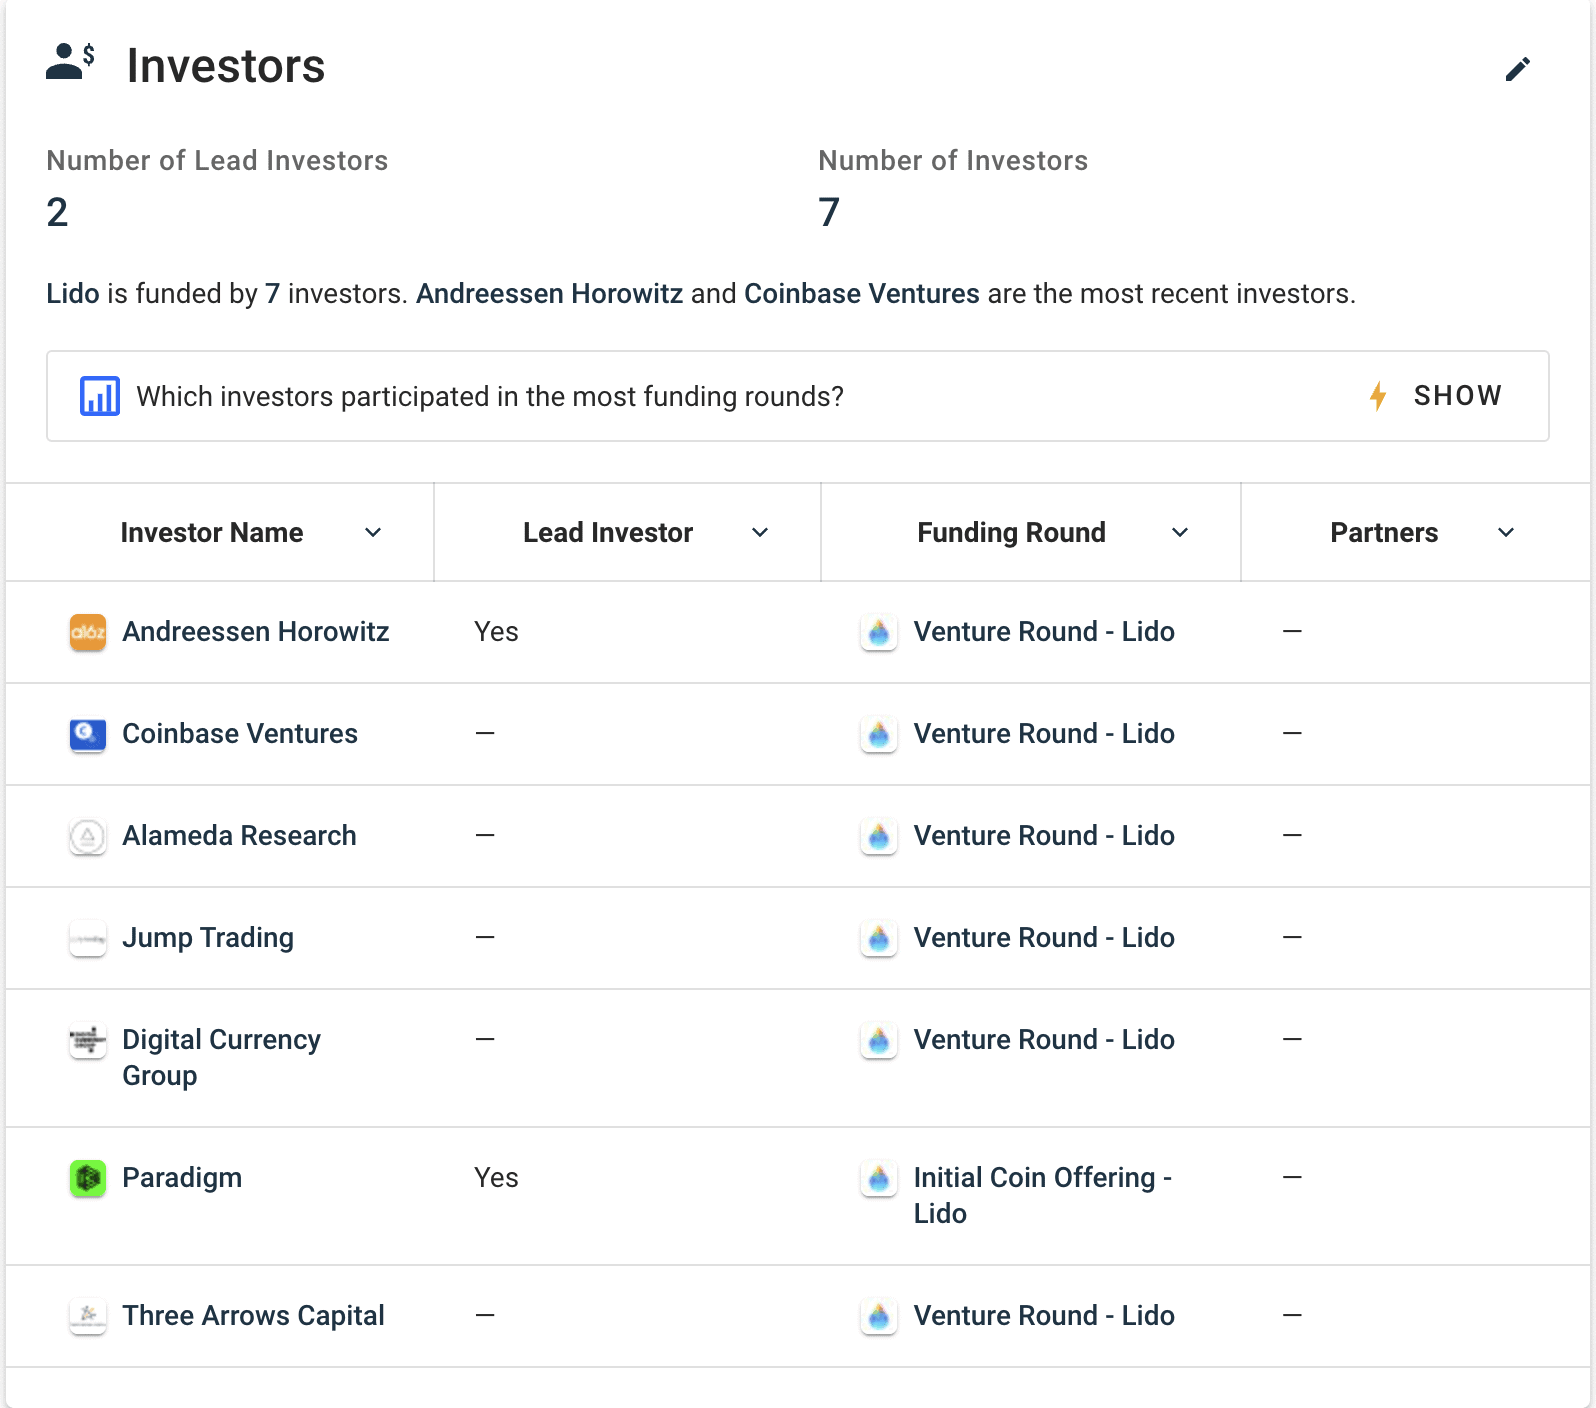Open Venture Round - Lido for Alameda Research
The width and height of the screenshot is (1596, 1408).
pos(1044,836)
